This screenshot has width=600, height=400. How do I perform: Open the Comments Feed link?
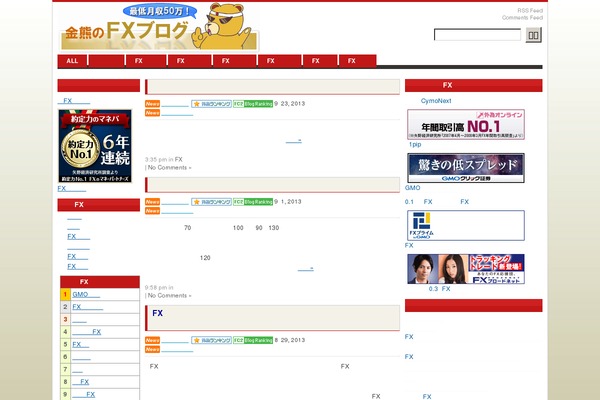(522, 18)
